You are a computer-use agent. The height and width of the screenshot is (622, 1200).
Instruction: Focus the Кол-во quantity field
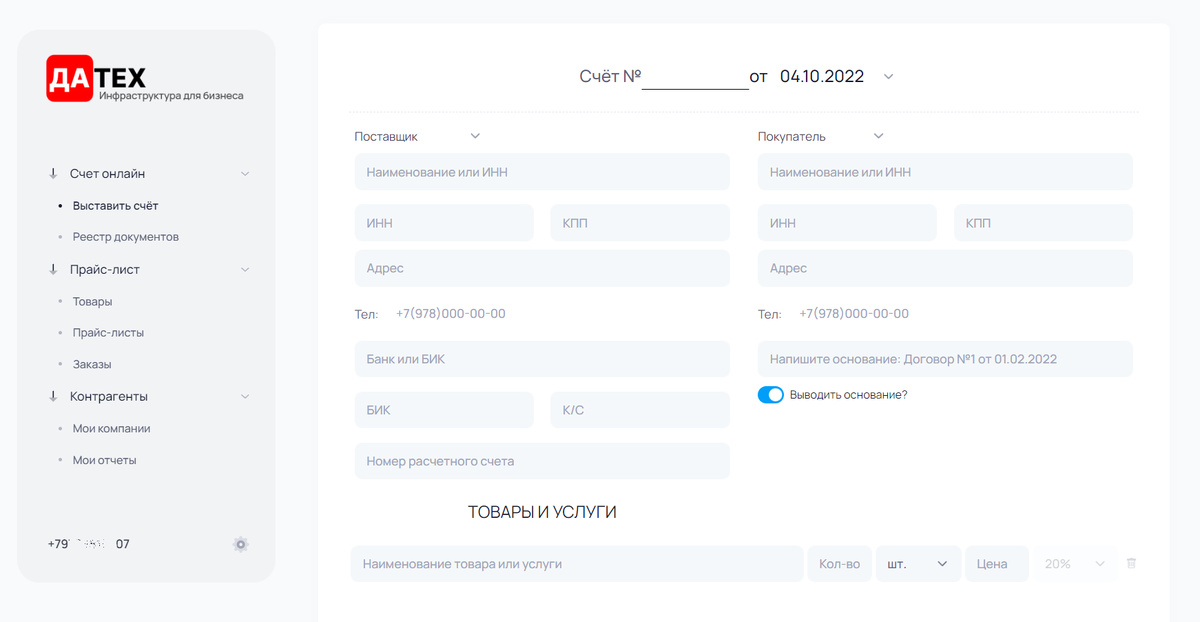point(839,564)
